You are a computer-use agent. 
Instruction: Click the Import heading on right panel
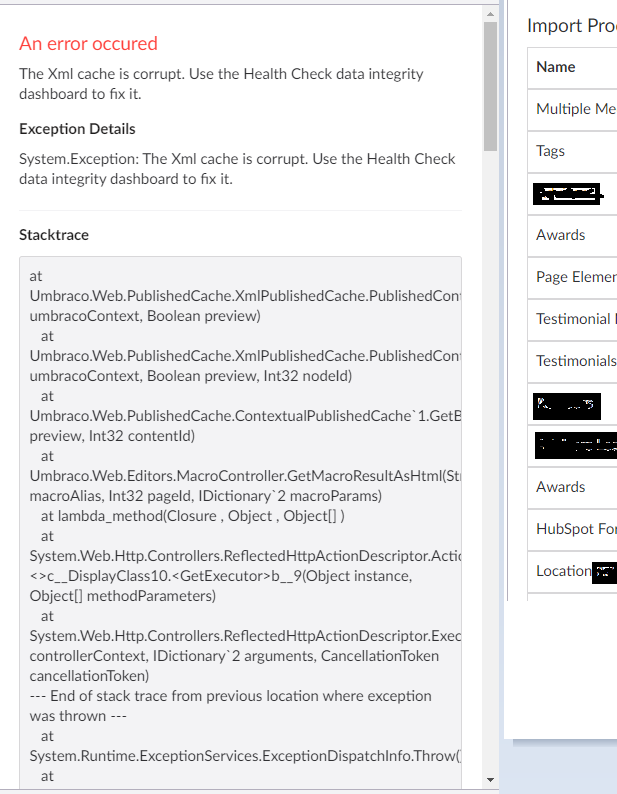tap(572, 26)
